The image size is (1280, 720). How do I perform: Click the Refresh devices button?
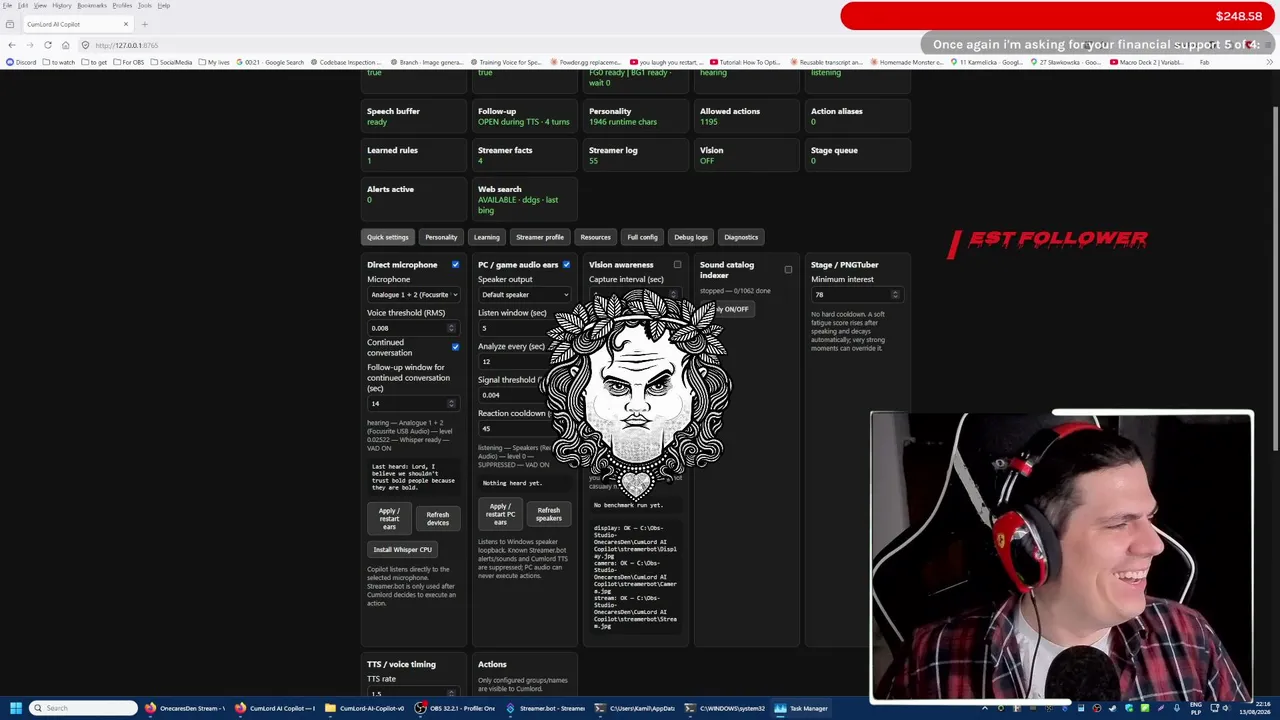pyautogui.click(x=438, y=518)
